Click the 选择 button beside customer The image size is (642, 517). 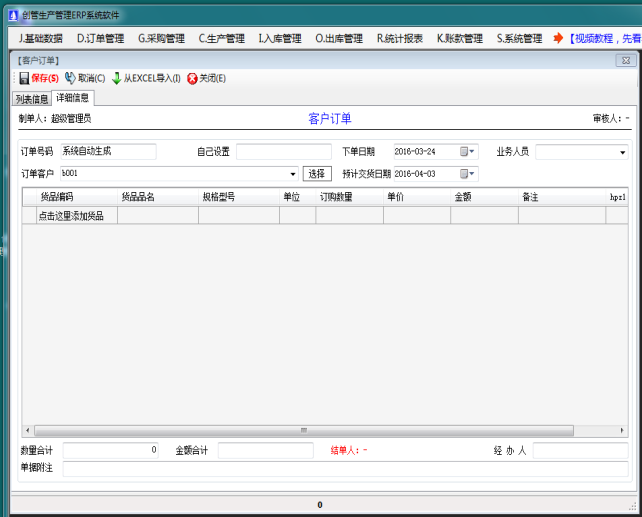[317, 174]
